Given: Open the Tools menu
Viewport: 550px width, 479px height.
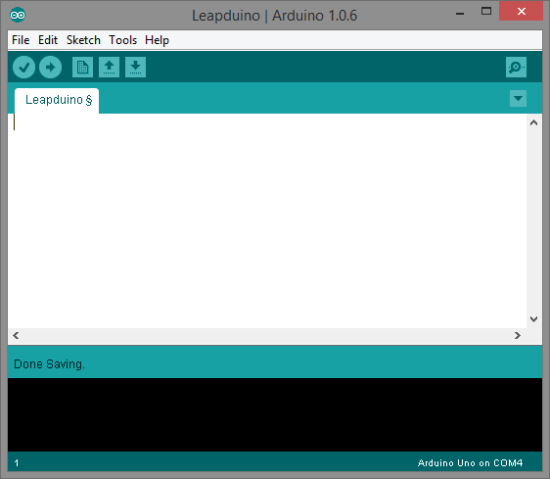Looking at the screenshot, I should tap(123, 40).
